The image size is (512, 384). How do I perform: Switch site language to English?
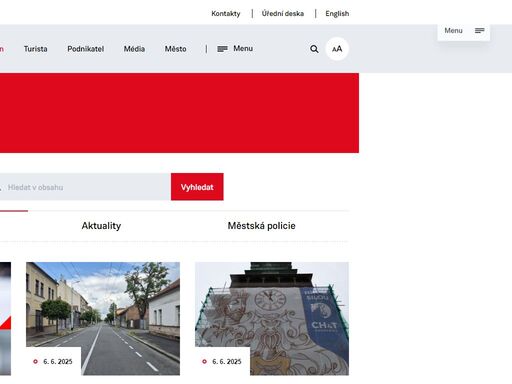pyautogui.click(x=337, y=14)
